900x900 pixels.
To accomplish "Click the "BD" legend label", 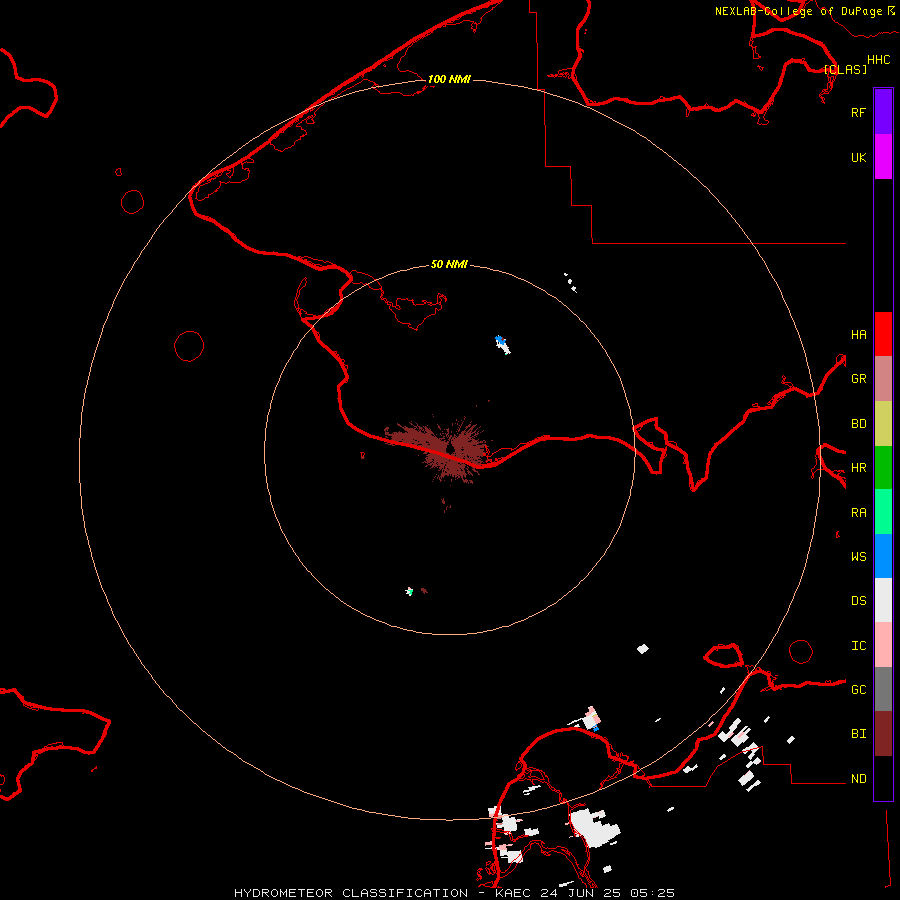I will [858, 424].
